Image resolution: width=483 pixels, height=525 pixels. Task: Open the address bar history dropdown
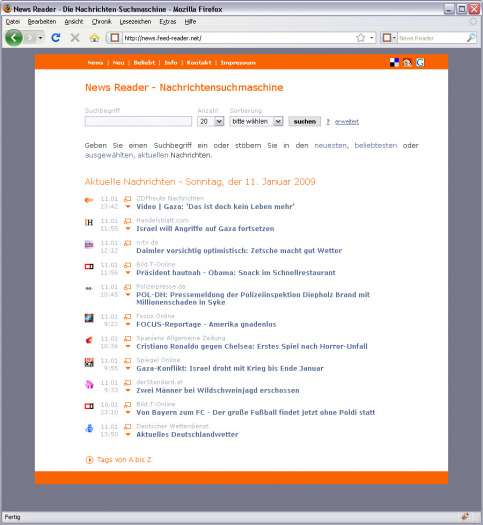(372, 38)
